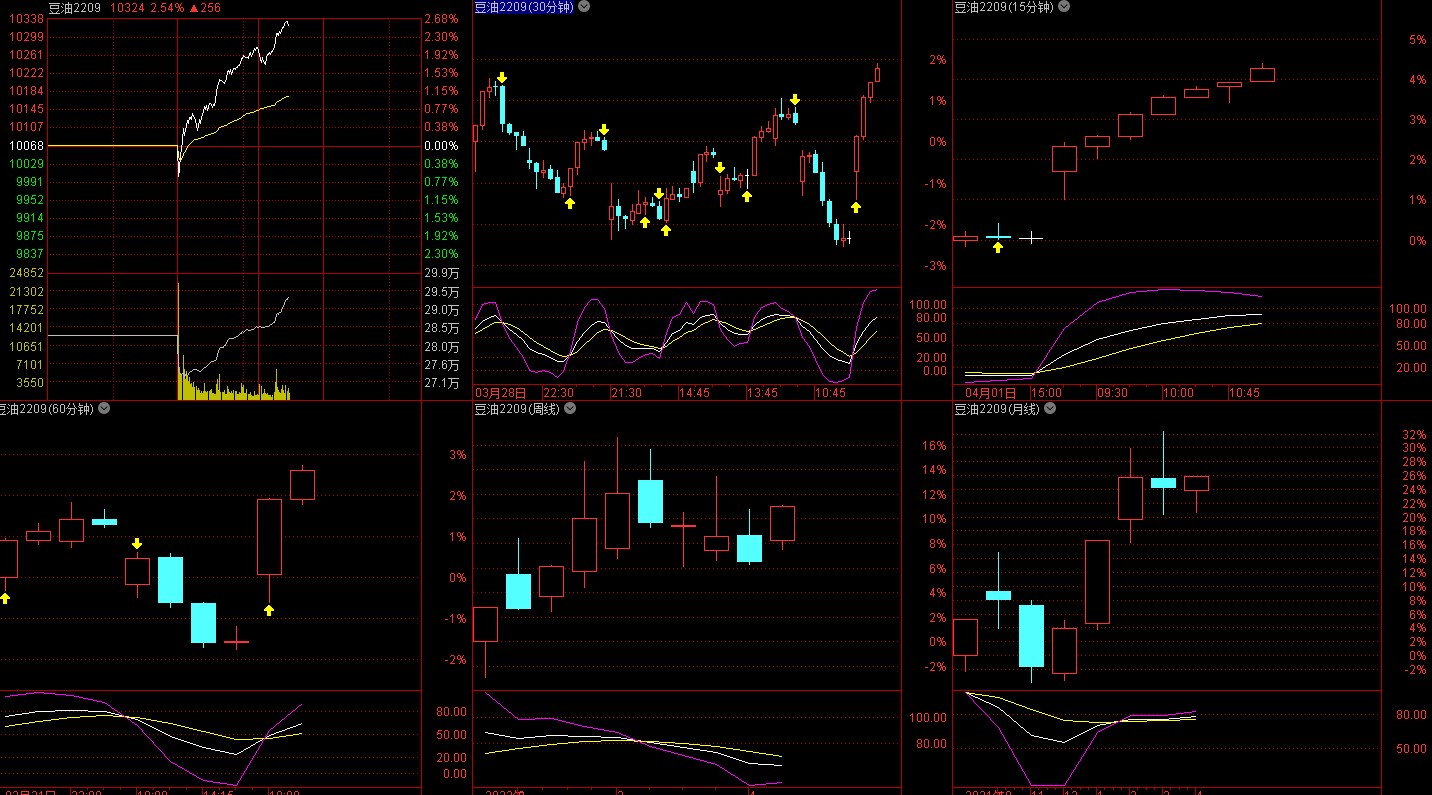Click price axis label 10107

[x=26, y=127]
